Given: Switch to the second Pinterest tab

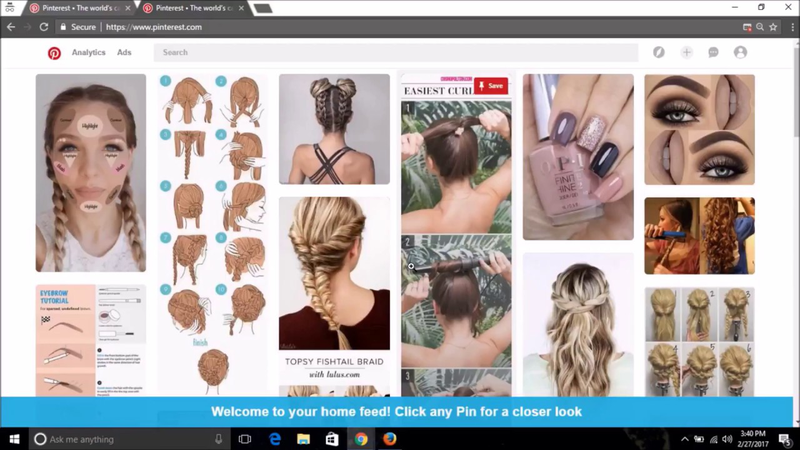Looking at the screenshot, I should pos(190,8).
